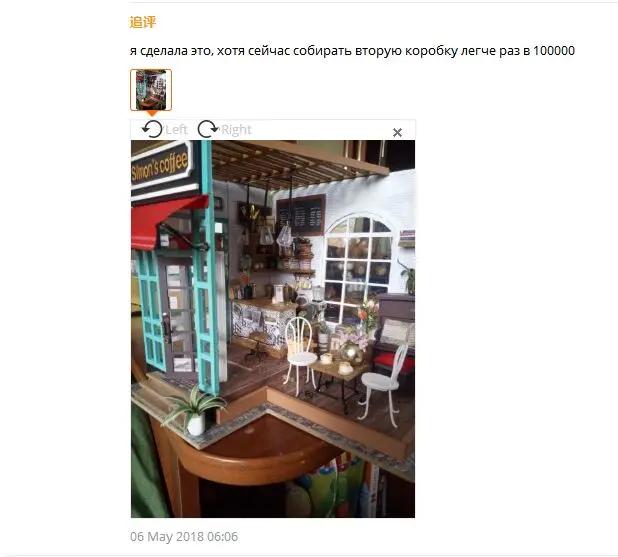This screenshot has width=618, height=557.
Task: Click the 06 May 2018 06:06 timestamp
Action: pyautogui.click(x=184, y=537)
